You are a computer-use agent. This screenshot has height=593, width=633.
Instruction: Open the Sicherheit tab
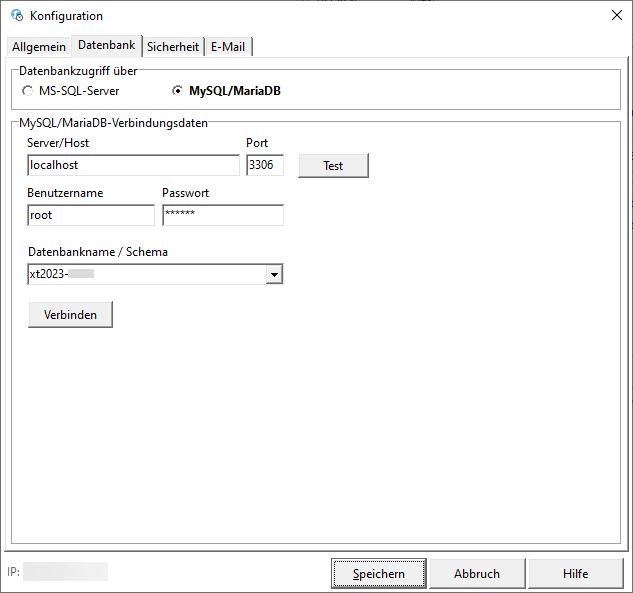173,47
